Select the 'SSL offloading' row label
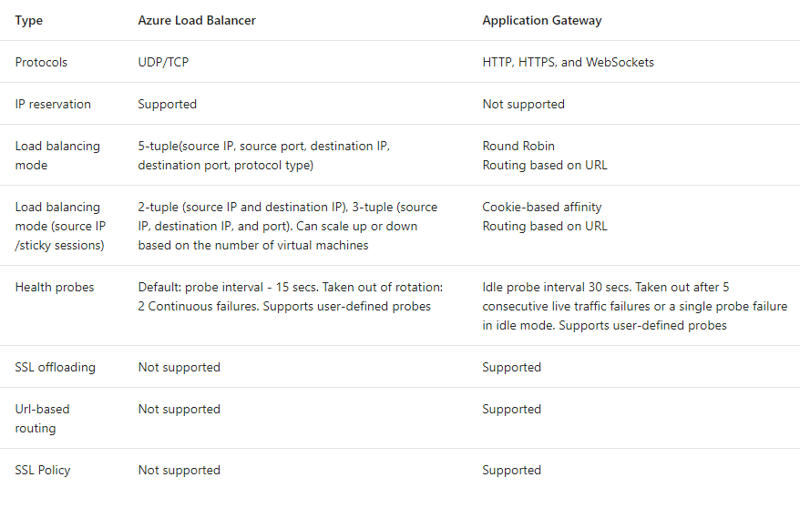The image size is (800, 508). click(x=55, y=367)
